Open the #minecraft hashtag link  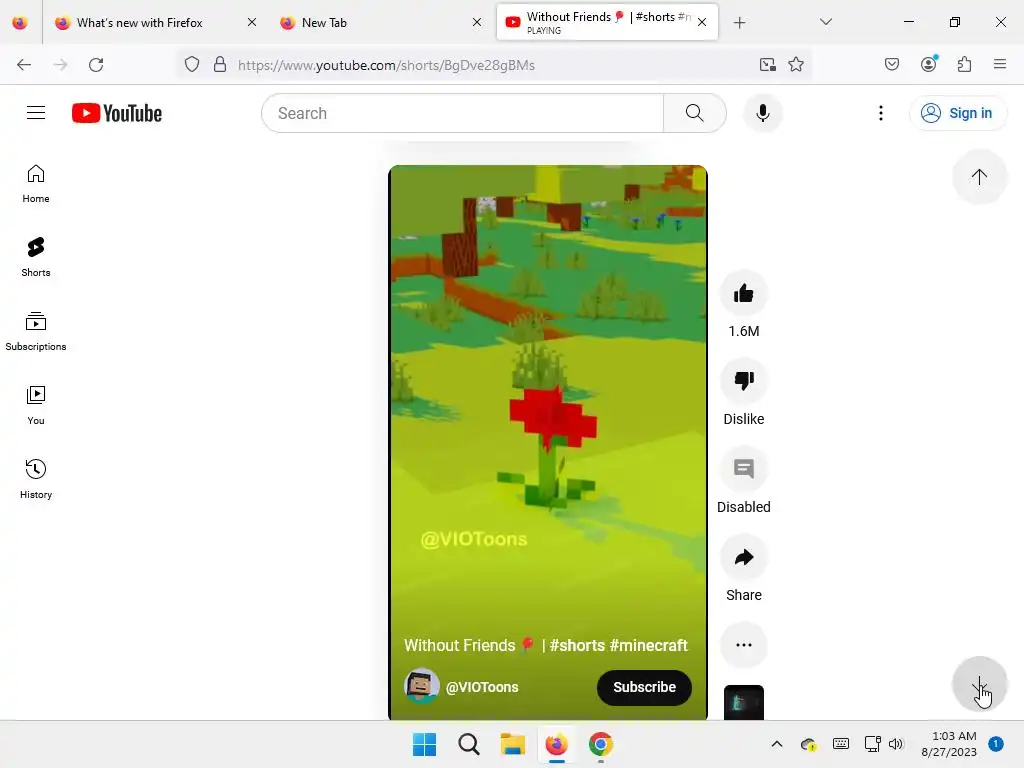click(x=648, y=645)
